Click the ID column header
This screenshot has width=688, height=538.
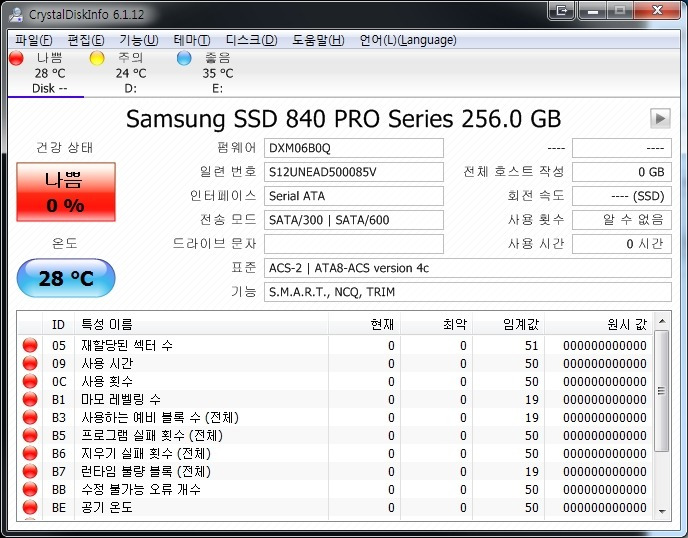pos(58,324)
